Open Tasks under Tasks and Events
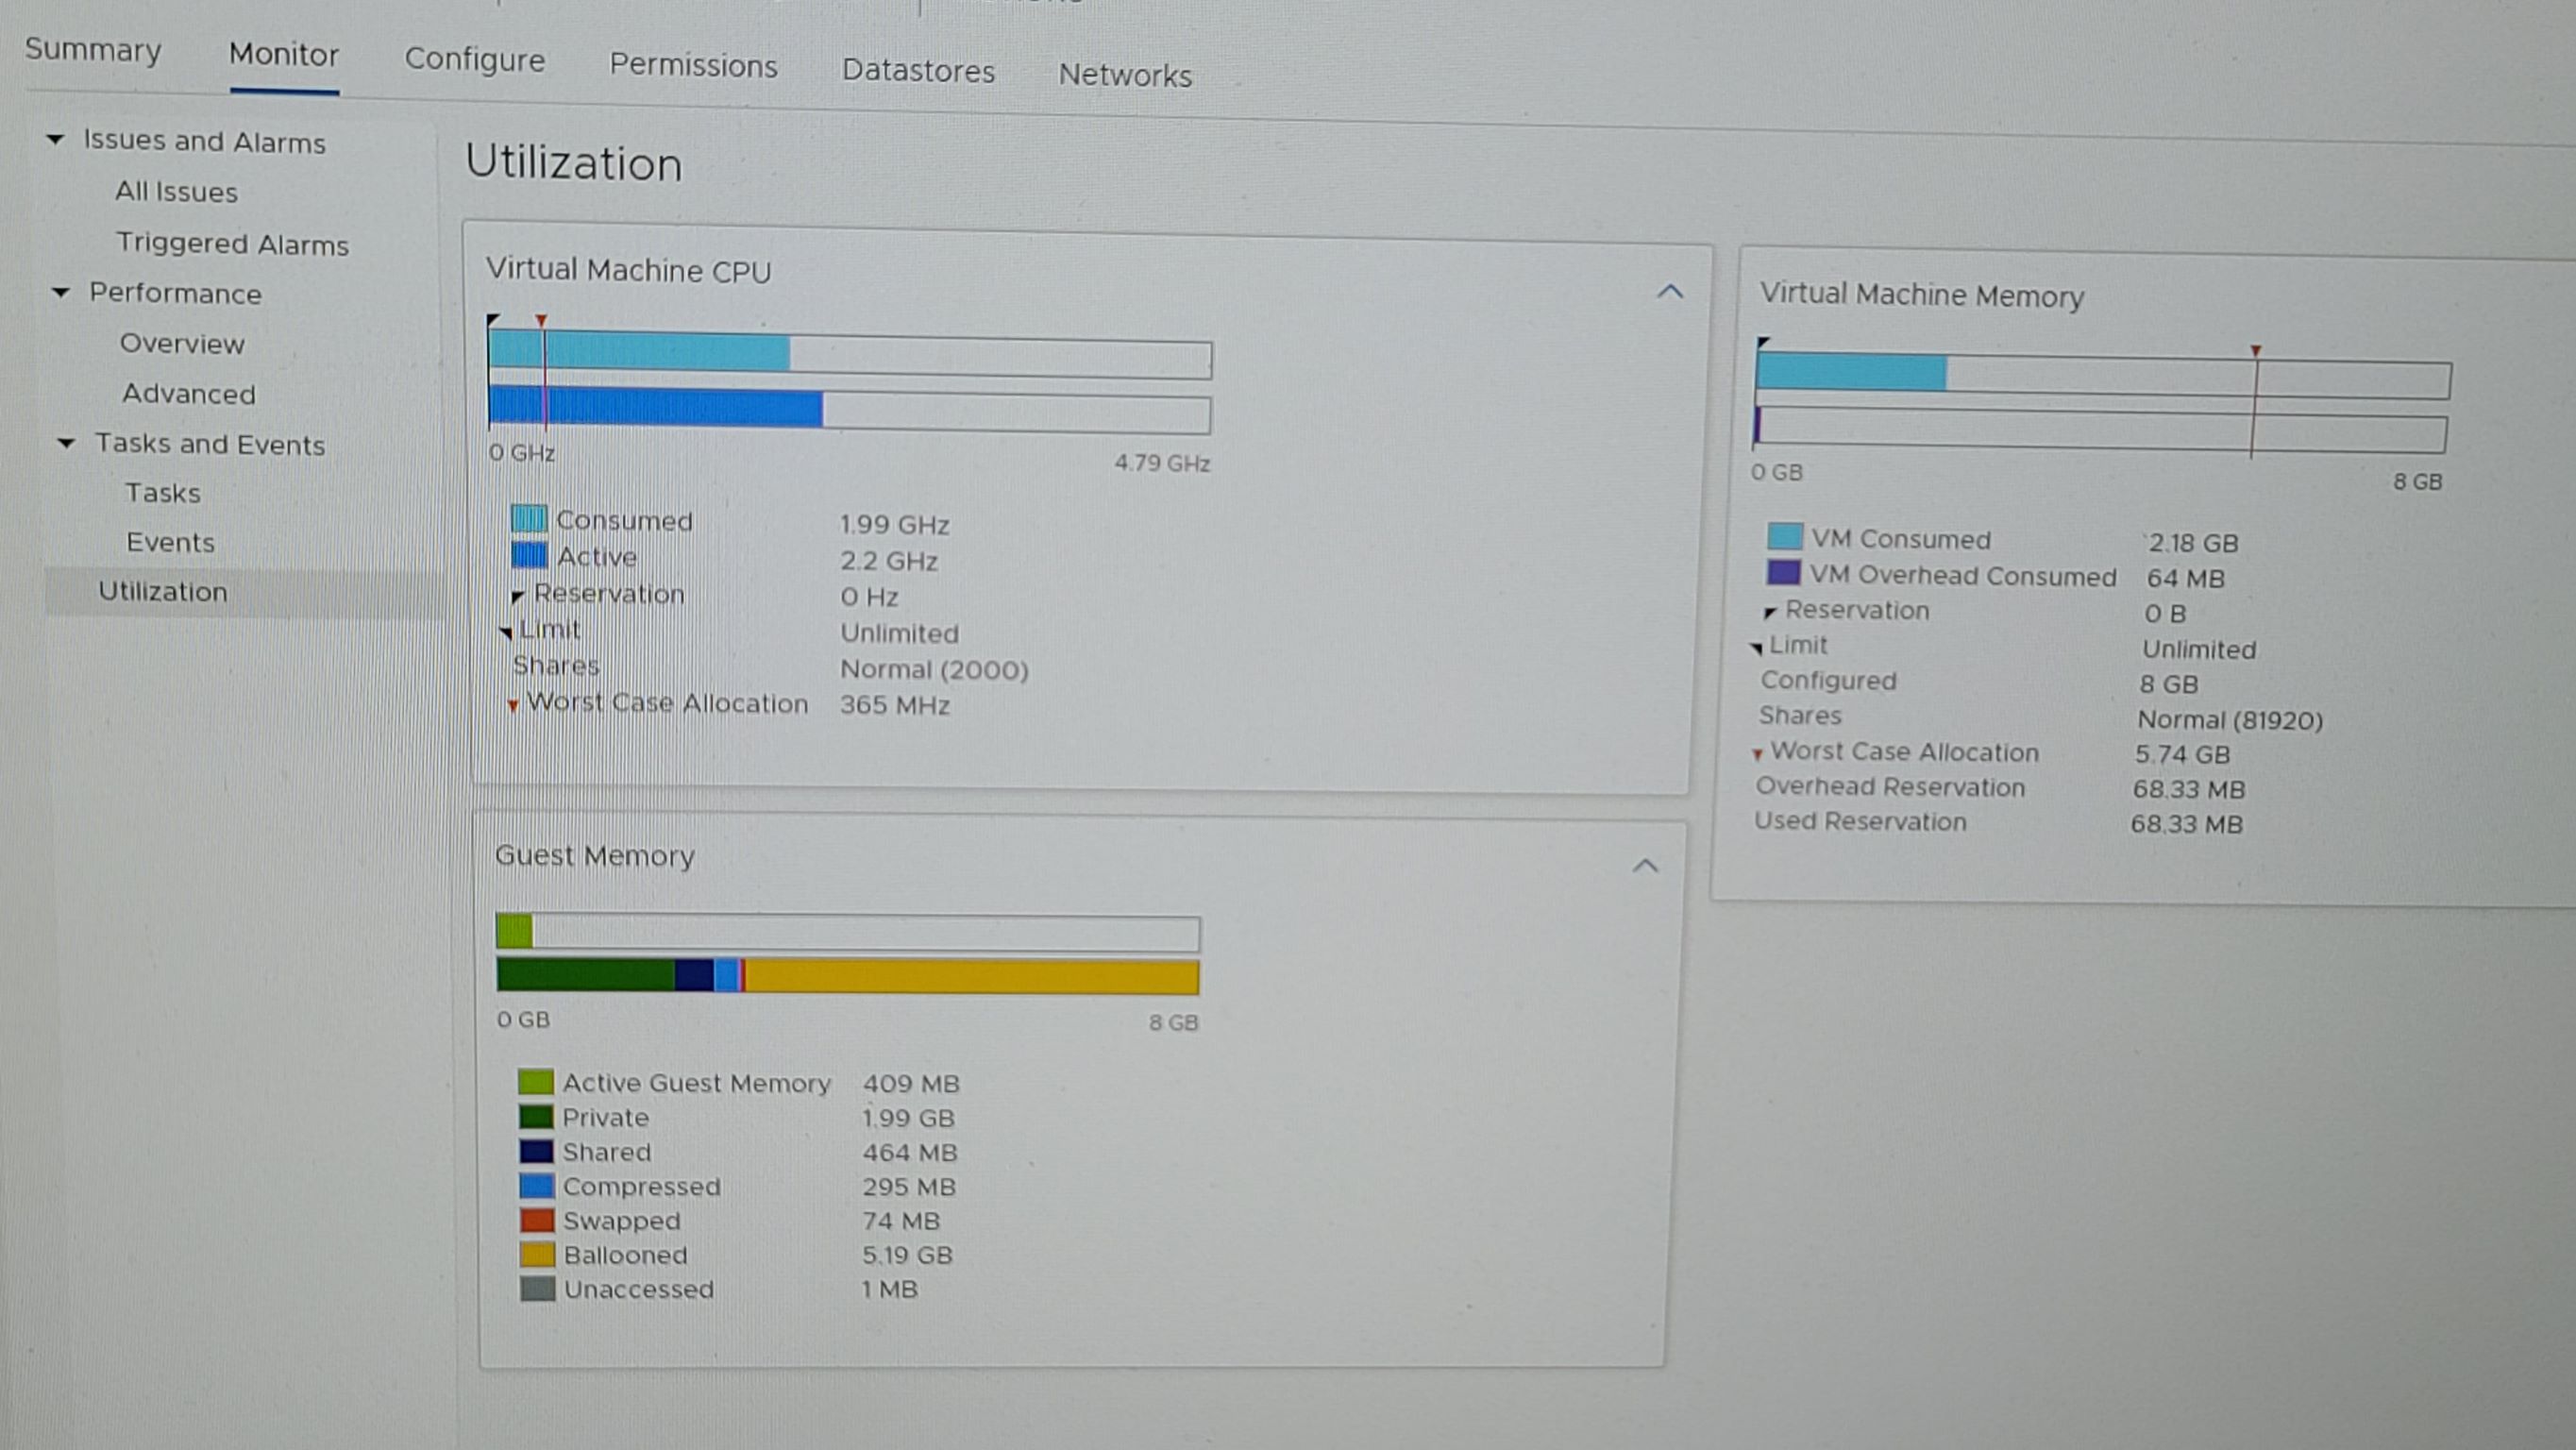Screen dimensions: 2576x1450 pyautogui.click(x=162, y=492)
